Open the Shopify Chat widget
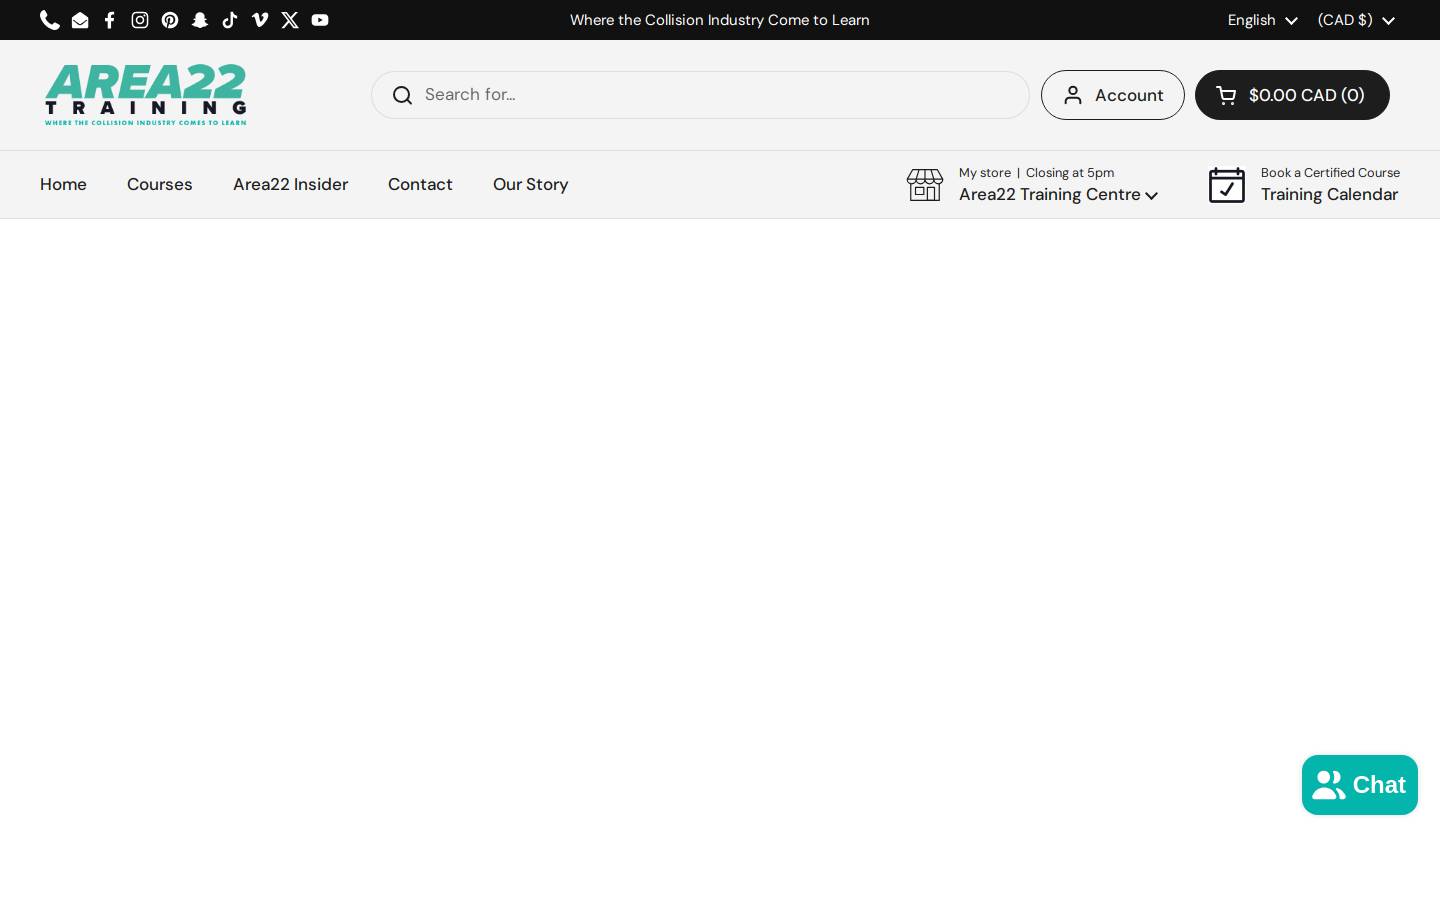Screen dimensions: 1440x900 [x=1360, y=785]
